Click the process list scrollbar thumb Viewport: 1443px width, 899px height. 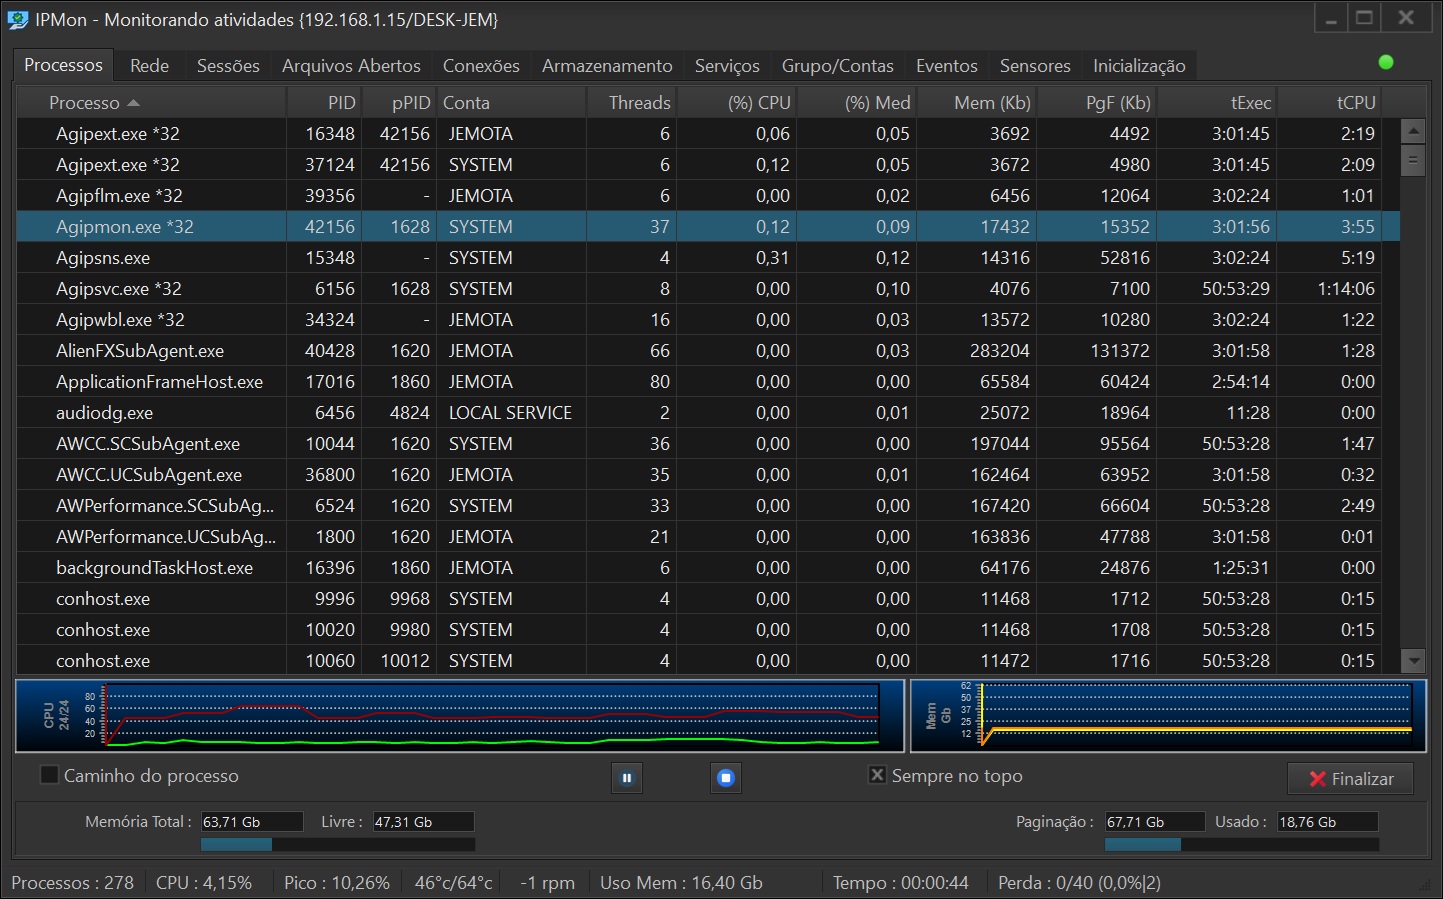point(1413,160)
